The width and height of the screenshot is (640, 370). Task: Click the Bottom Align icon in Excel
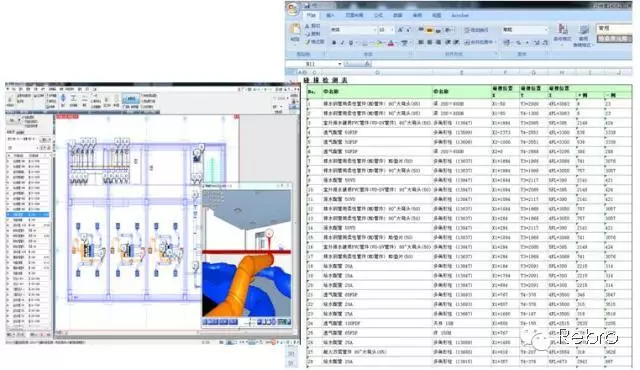tap(438, 30)
